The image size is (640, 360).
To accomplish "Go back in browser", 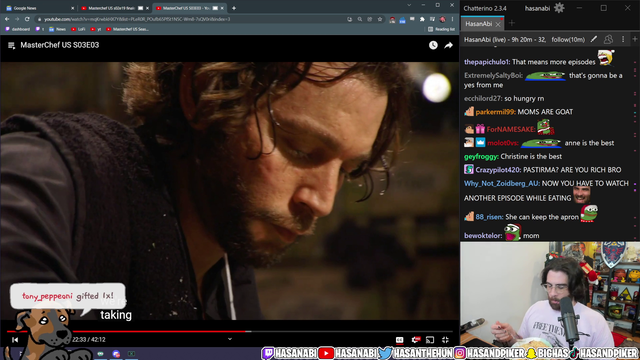I will (7, 19).
